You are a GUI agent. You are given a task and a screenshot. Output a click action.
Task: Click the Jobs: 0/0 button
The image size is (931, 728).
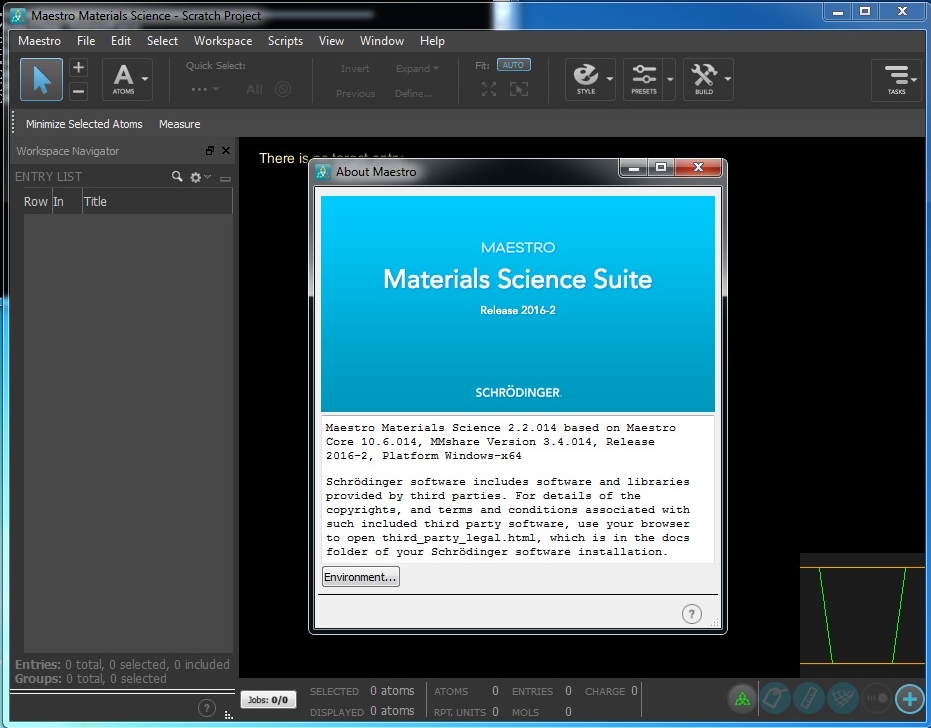(x=268, y=699)
